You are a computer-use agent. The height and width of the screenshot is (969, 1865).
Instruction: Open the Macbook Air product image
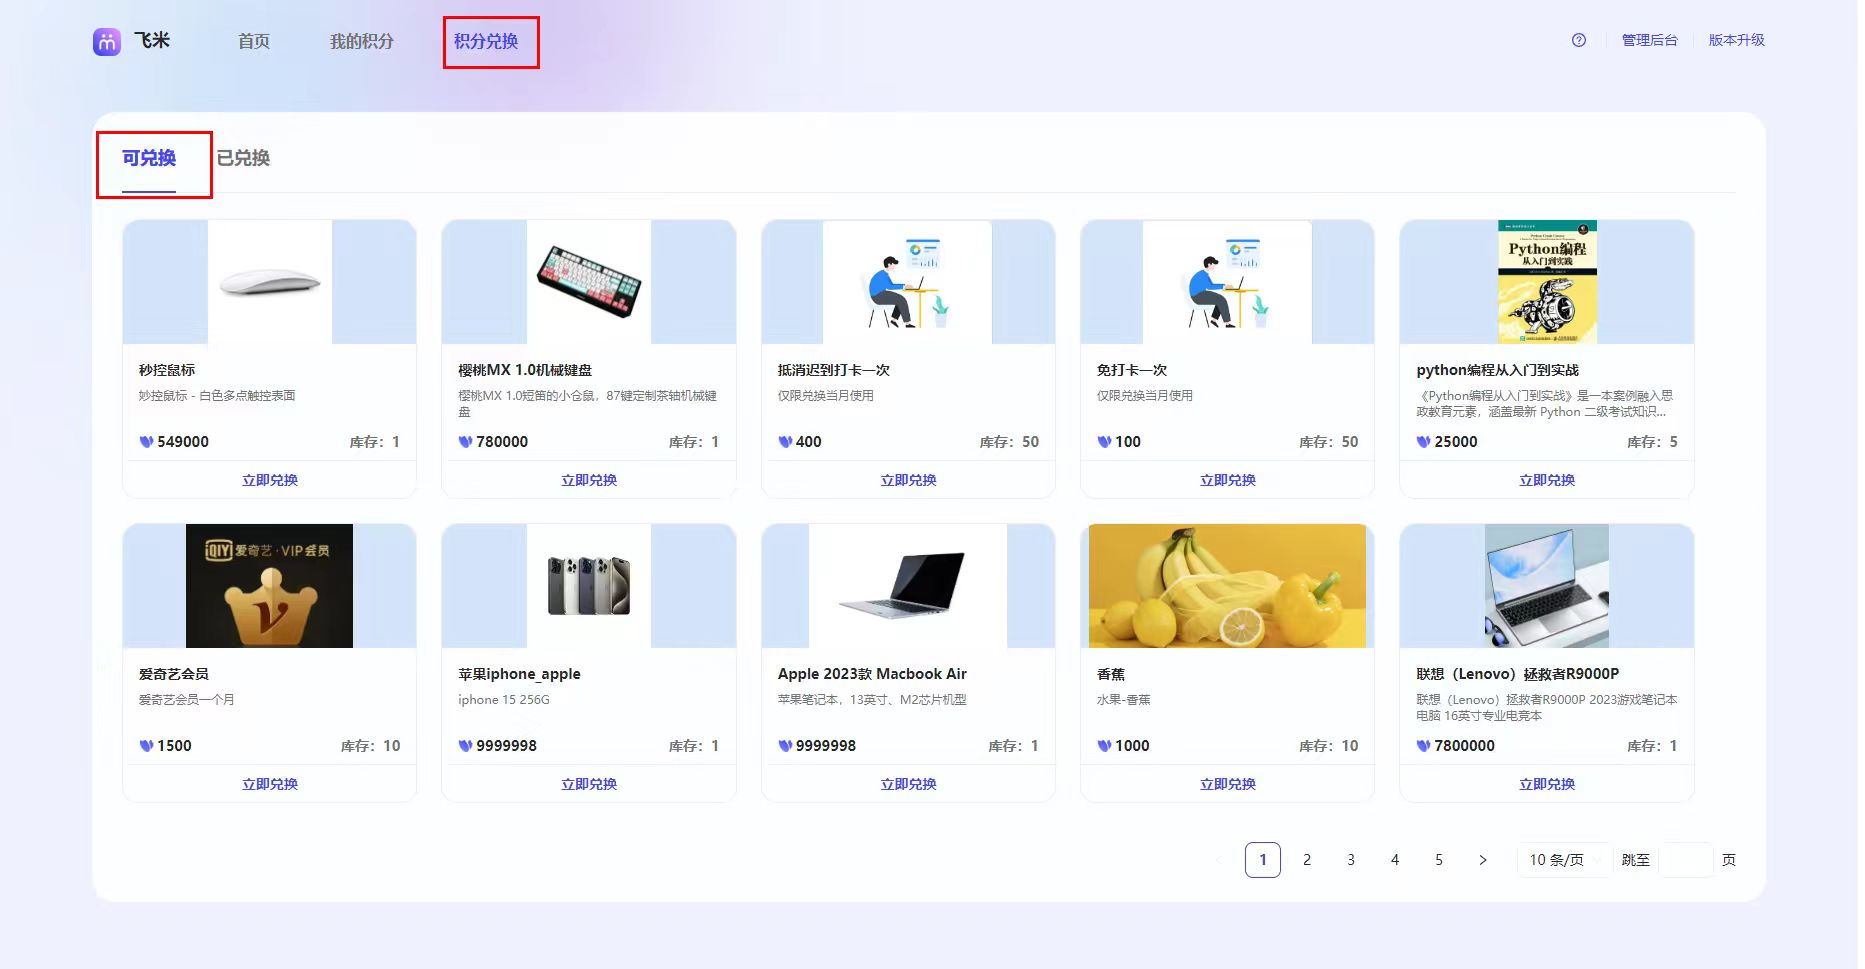908,586
